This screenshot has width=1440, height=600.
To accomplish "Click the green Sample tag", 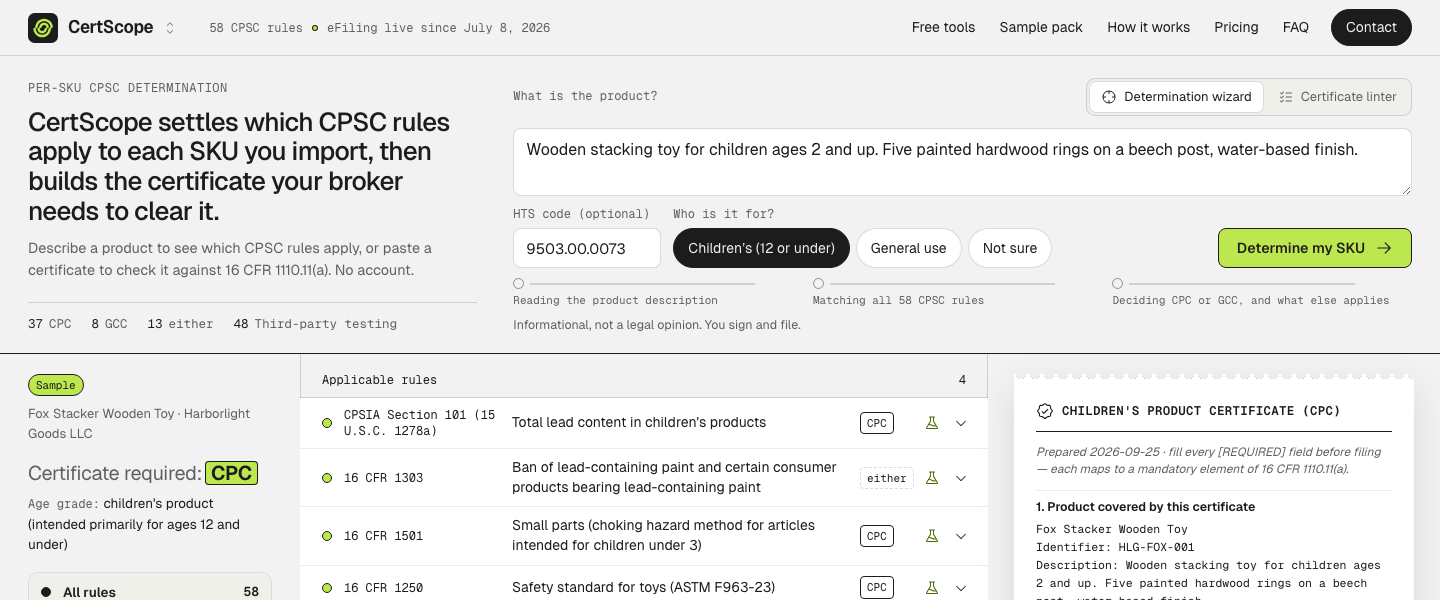I will coord(56,385).
